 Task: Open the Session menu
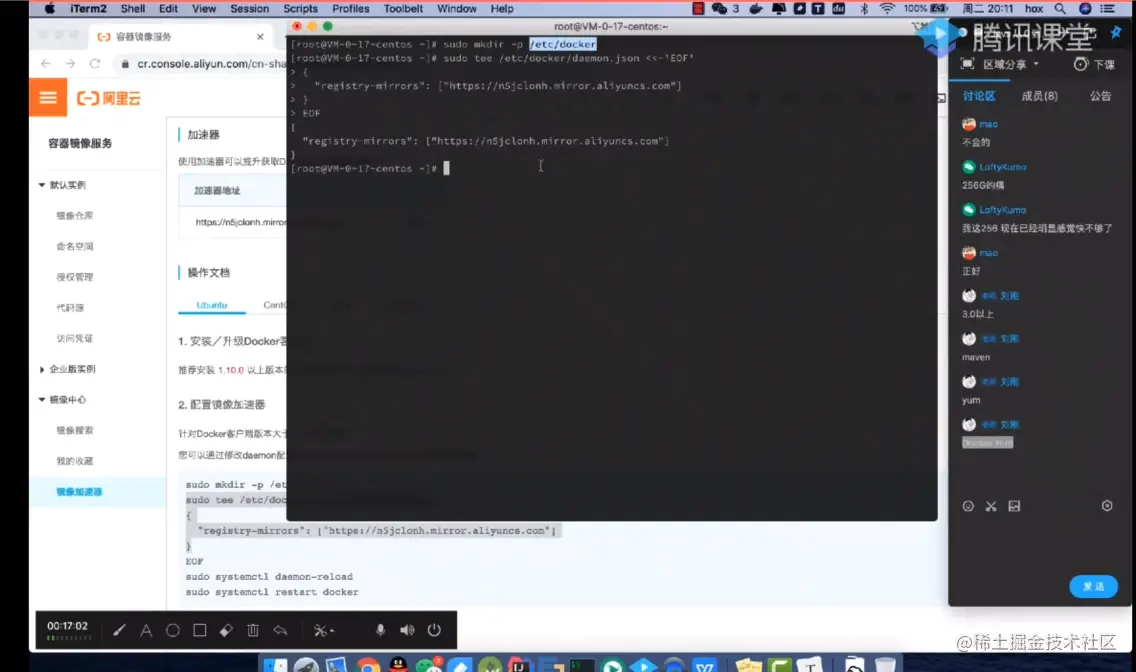pyautogui.click(x=249, y=9)
